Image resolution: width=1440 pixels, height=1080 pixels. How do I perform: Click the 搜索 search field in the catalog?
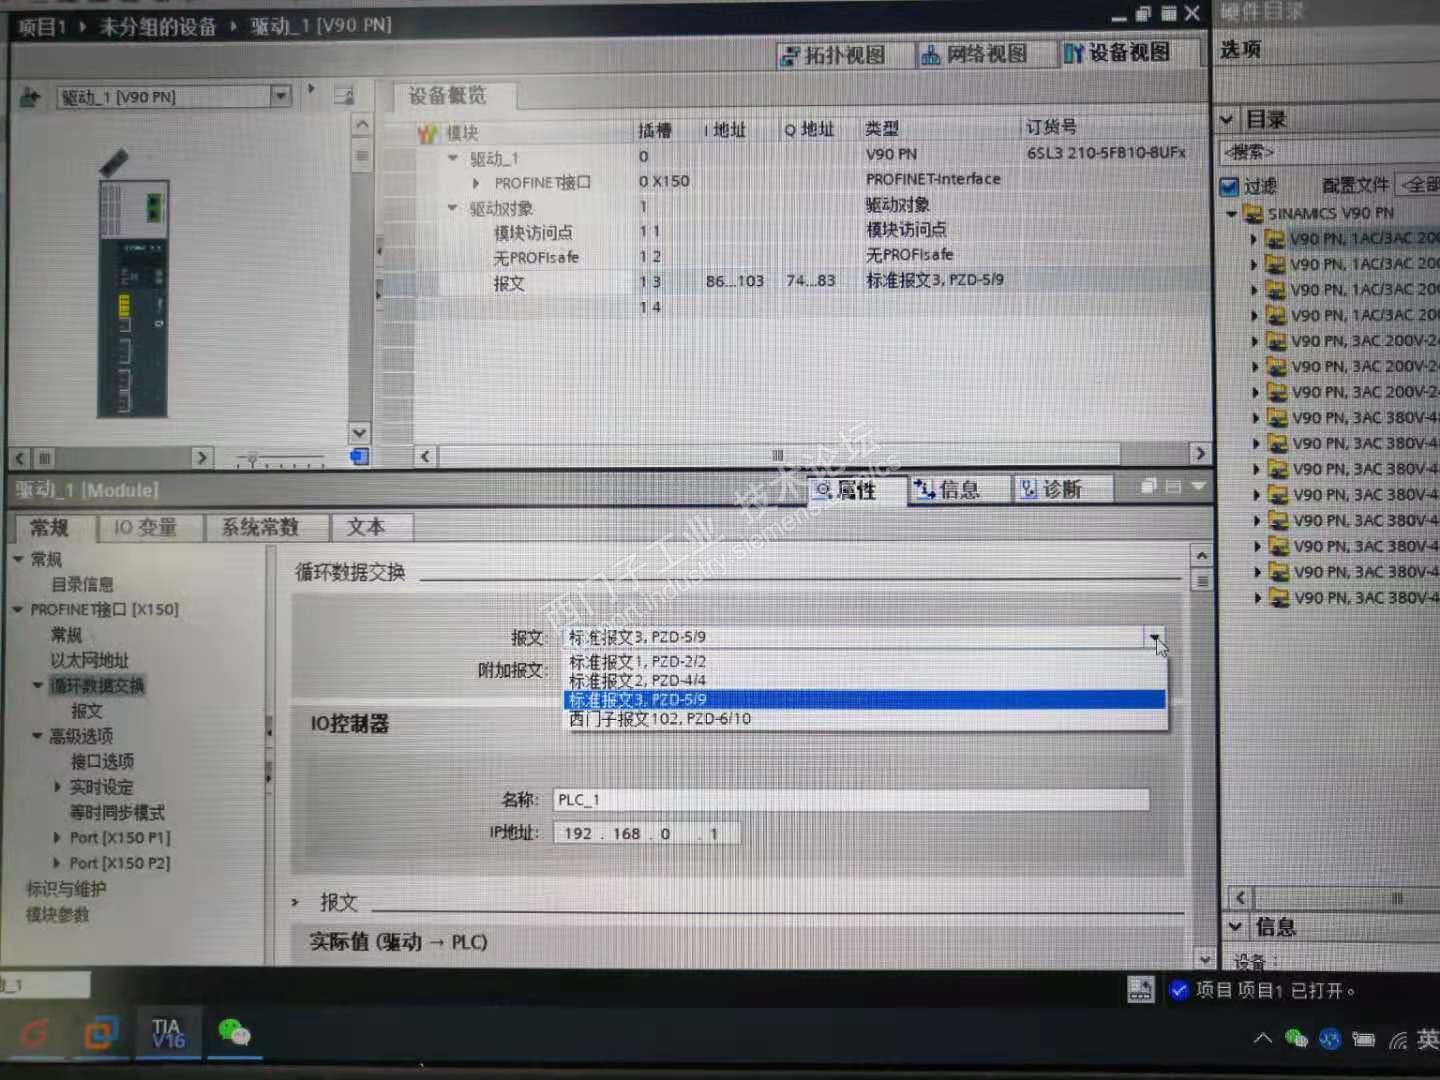tap(1330, 152)
